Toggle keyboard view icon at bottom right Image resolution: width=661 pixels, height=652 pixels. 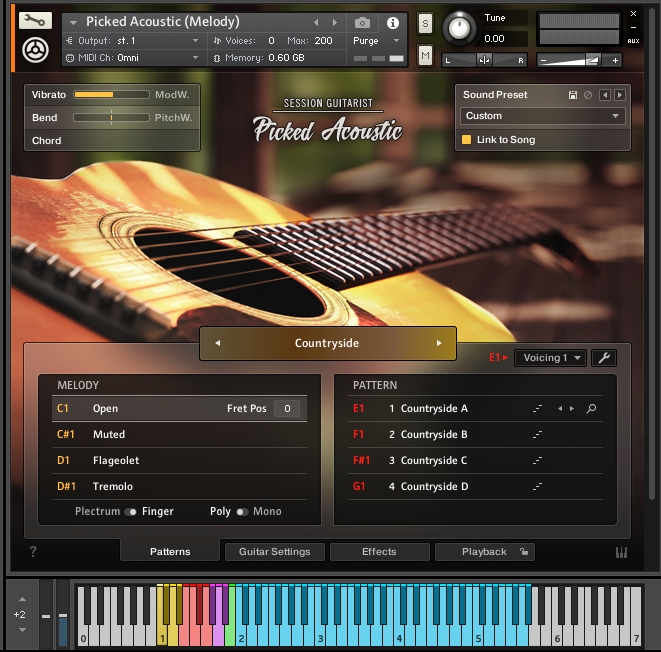point(621,552)
